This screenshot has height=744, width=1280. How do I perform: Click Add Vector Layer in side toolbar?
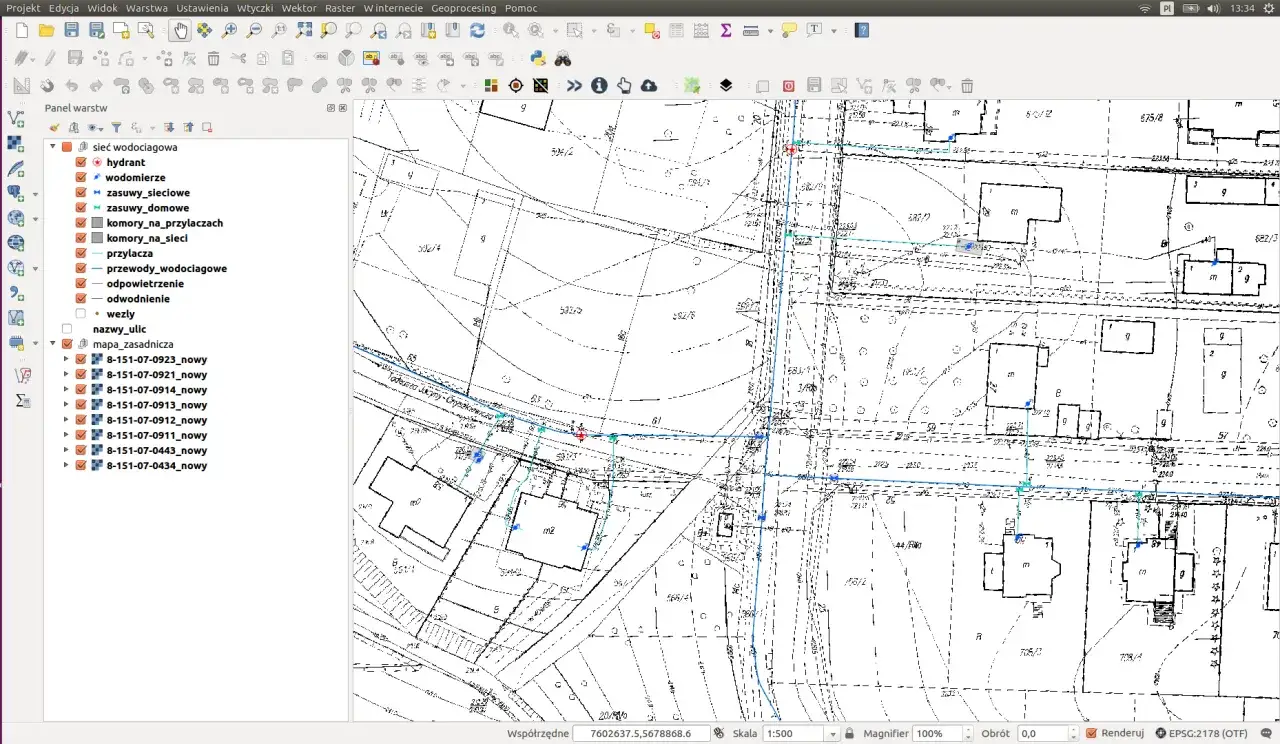coord(16,119)
